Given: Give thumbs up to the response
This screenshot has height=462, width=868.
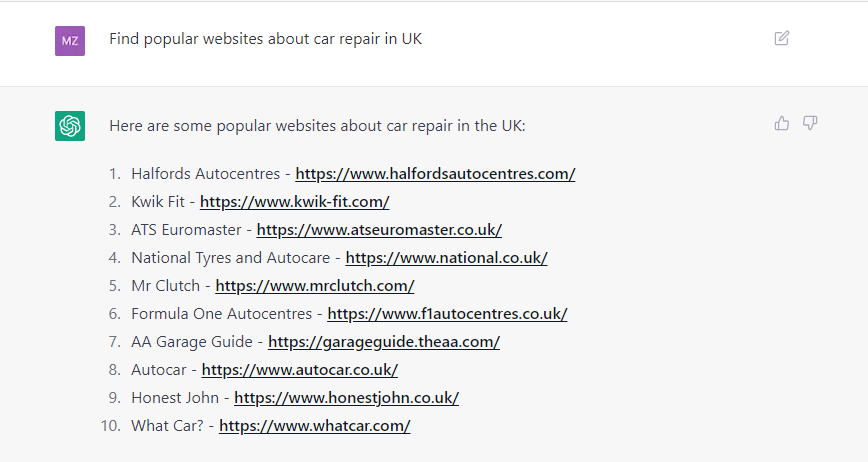Looking at the screenshot, I should pyautogui.click(x=782, y=123).
